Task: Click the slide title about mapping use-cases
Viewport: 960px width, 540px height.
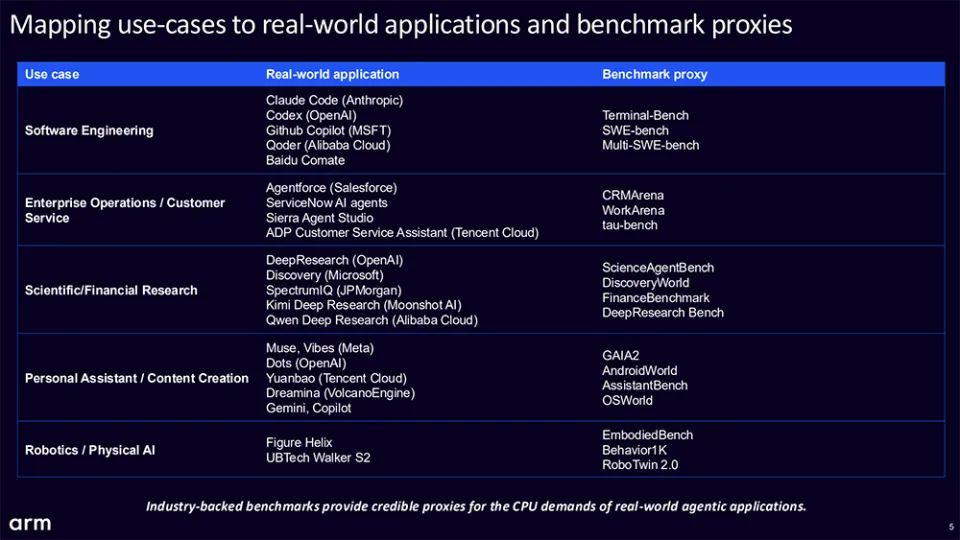Action: point(401,24)
